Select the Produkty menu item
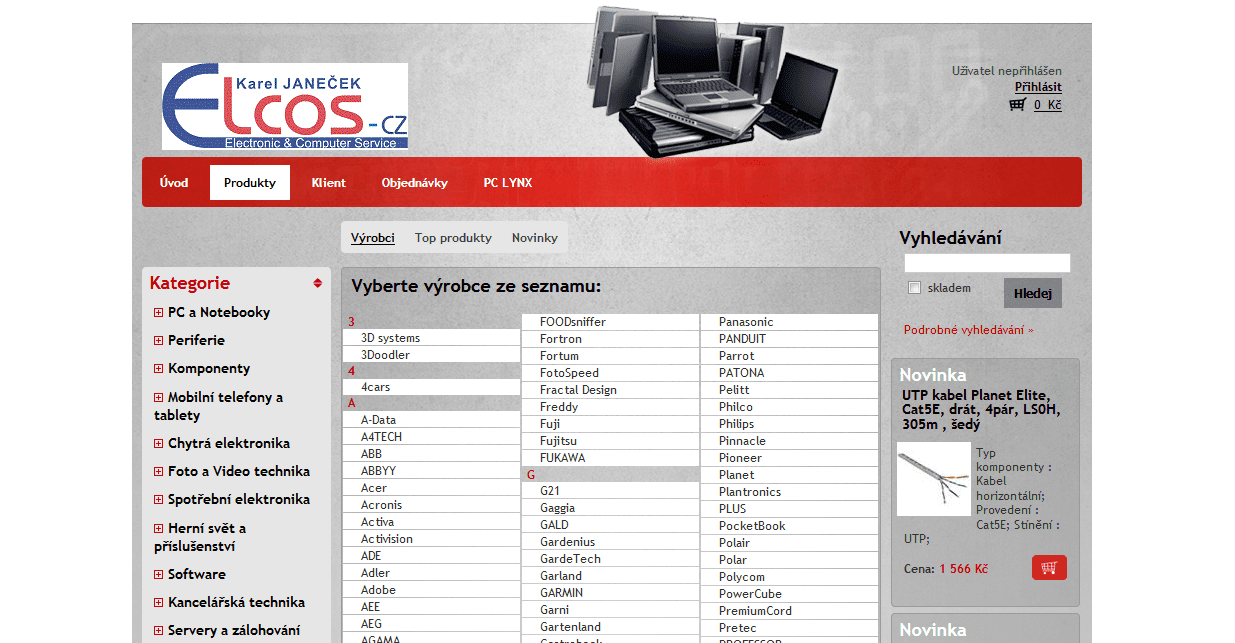The image size is (1235, 643). [250, 183]
